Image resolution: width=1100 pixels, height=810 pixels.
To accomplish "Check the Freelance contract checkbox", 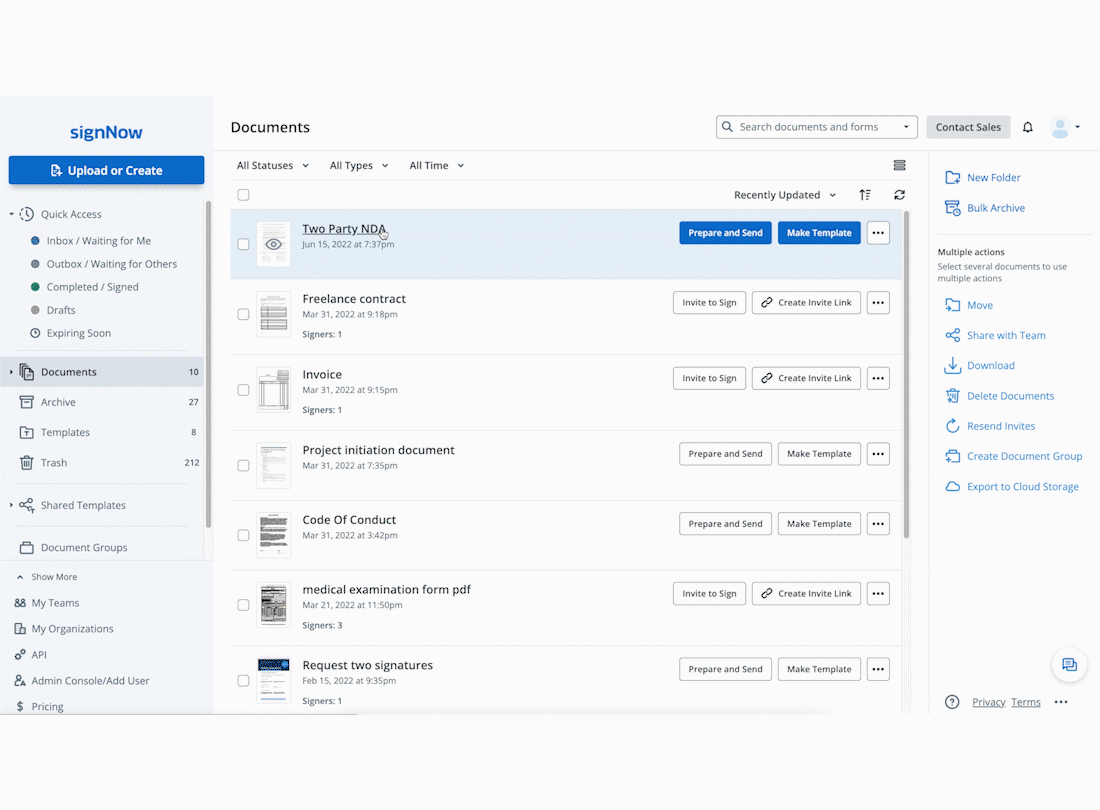I will (243, 314).
